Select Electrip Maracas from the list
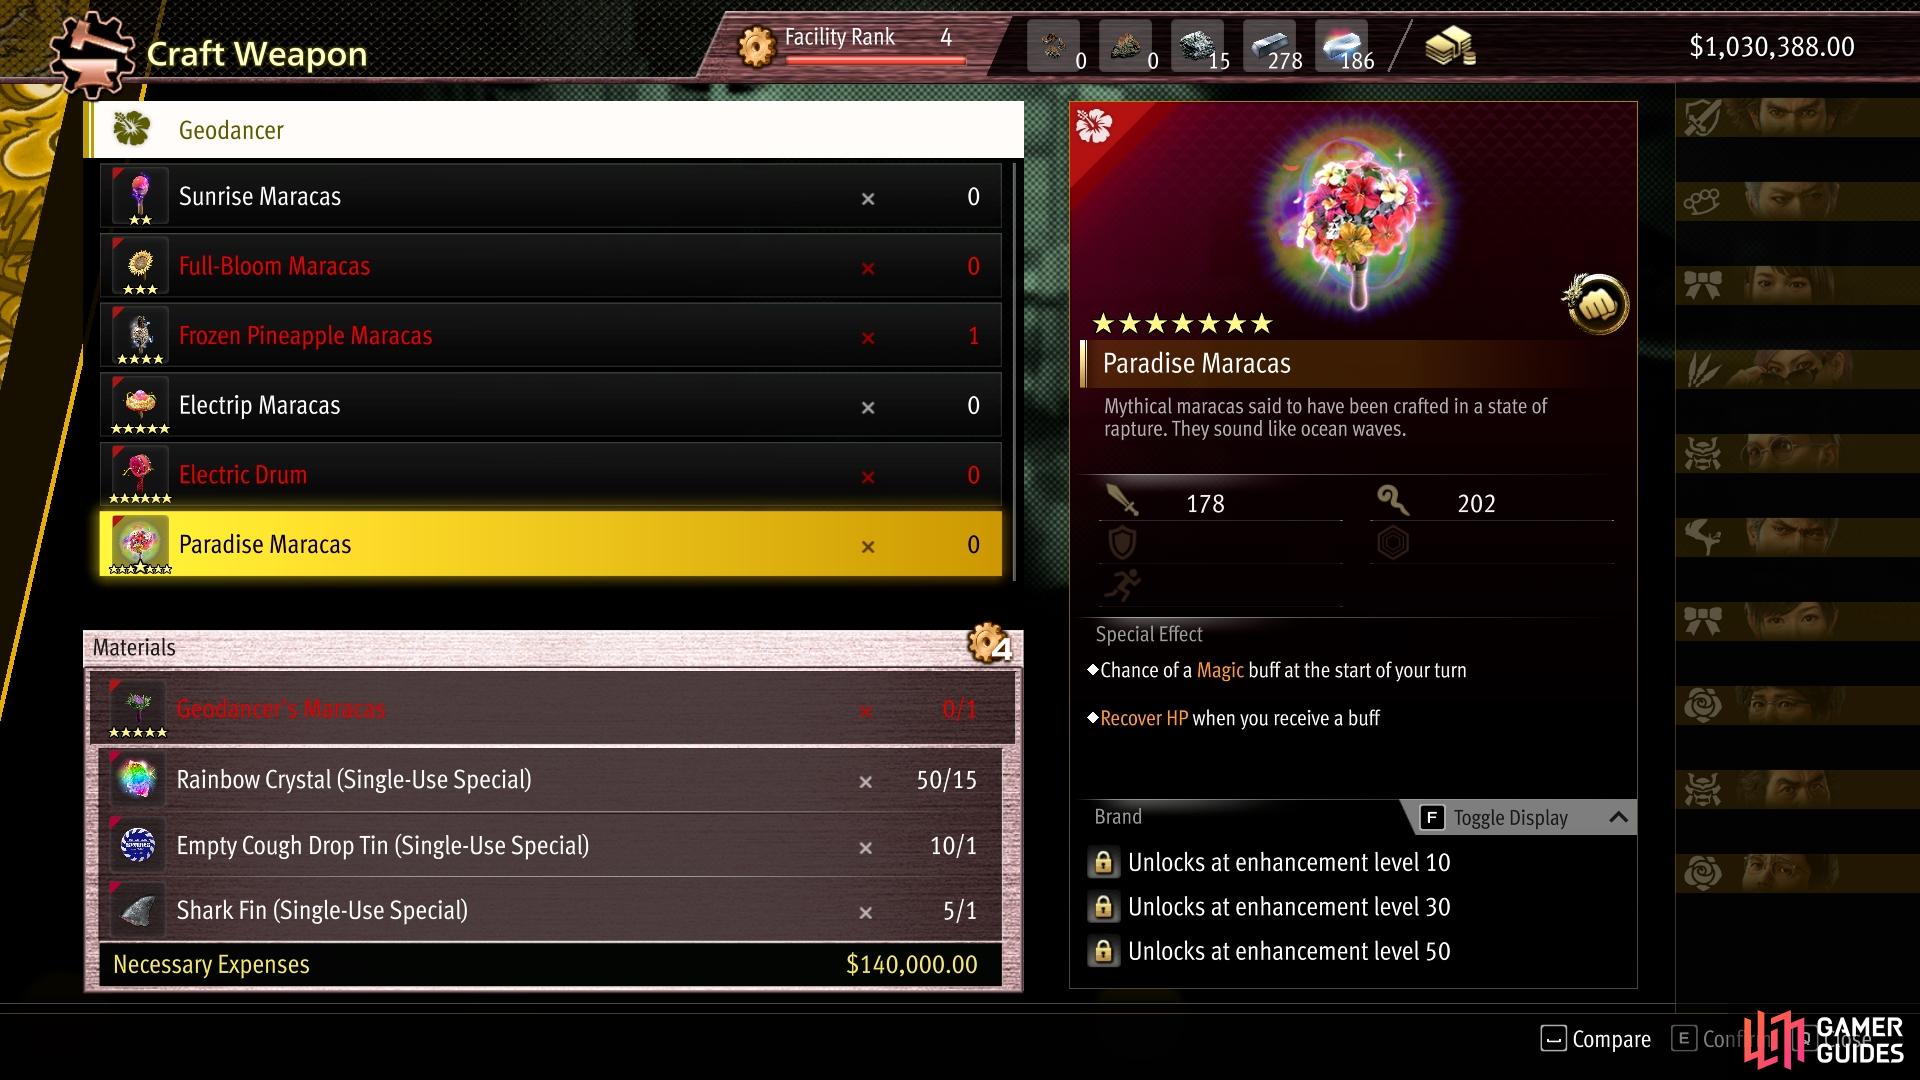This screenshot has width=1920, height=1080. click(x=551, y=405)
